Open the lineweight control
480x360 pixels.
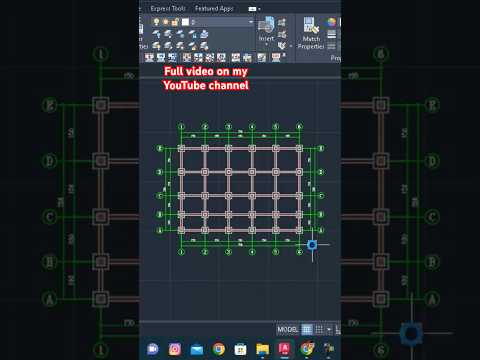[x=332, y=34]
